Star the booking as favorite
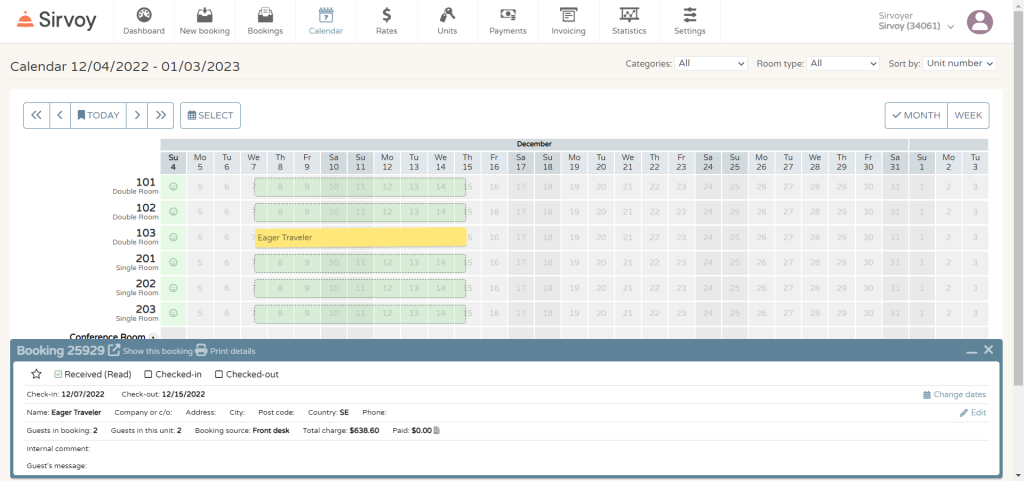The image size is (1024, 481). tap(36, 374)
